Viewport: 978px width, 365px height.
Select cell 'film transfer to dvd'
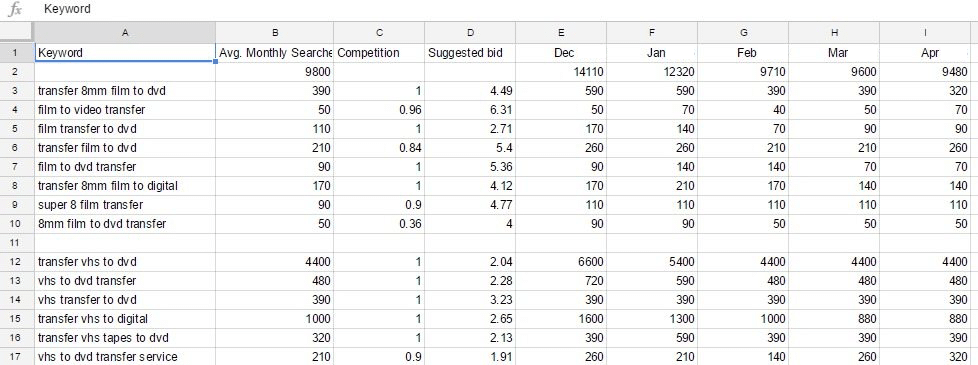125,129
